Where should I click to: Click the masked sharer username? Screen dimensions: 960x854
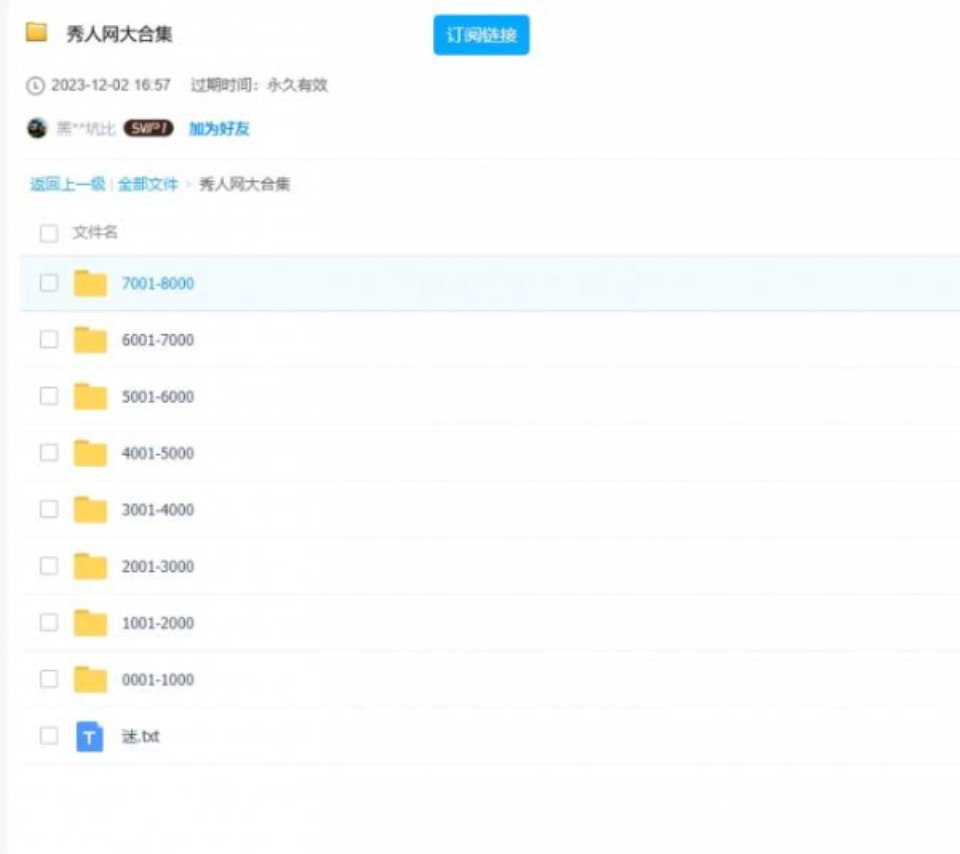click(x=86, y=129)
